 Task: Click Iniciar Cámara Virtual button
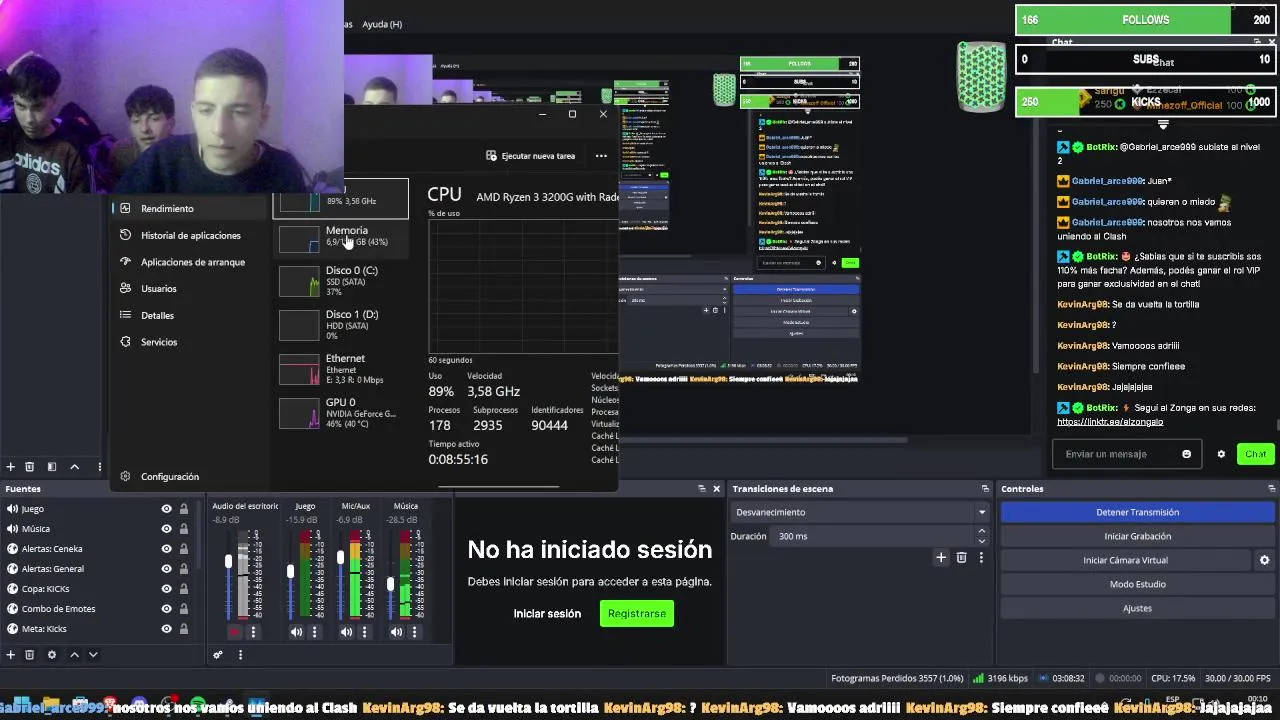(1125, 560)
